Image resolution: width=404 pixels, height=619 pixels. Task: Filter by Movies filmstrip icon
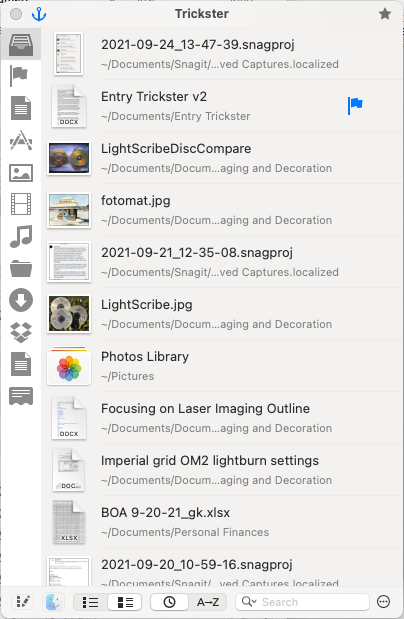point(21,204)
